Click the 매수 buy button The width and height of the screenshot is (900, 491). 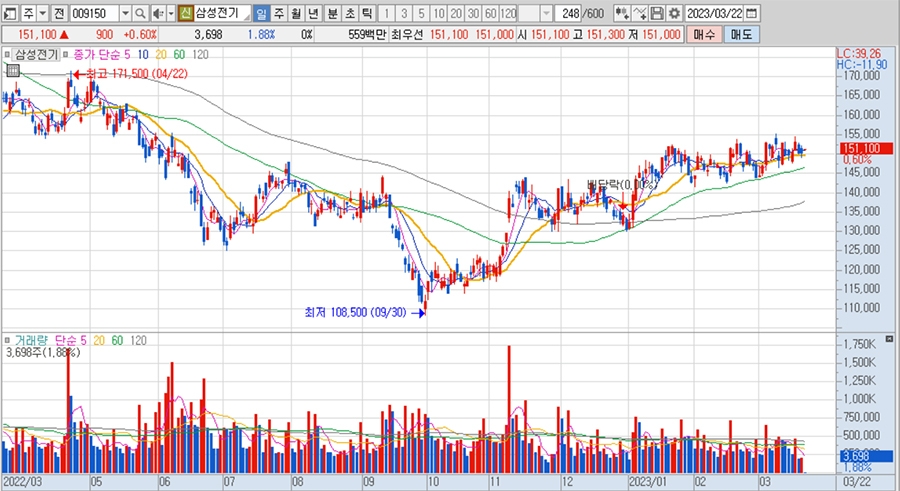(704, 34)
